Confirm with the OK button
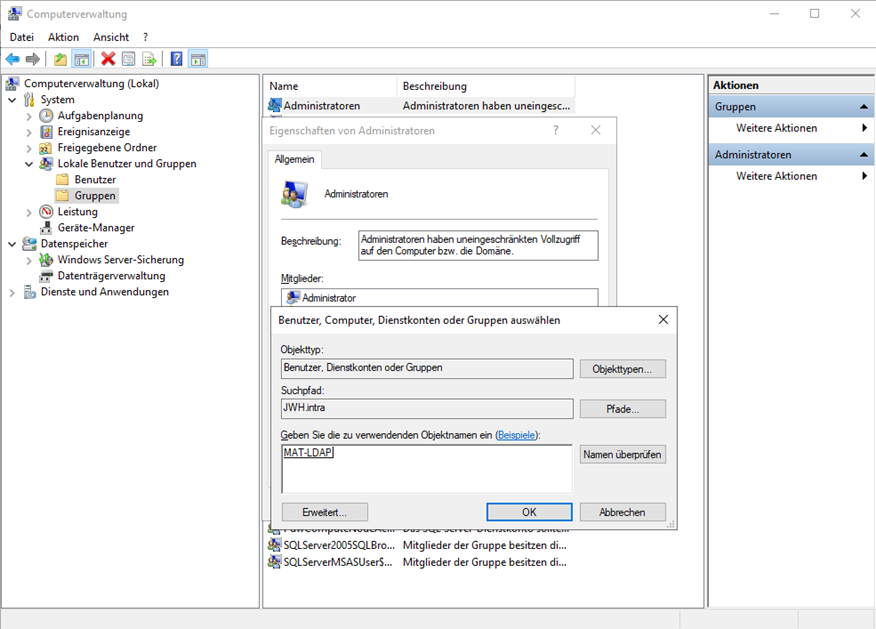The height and width of the screenshot is (629, 876). tap(529, 512)
